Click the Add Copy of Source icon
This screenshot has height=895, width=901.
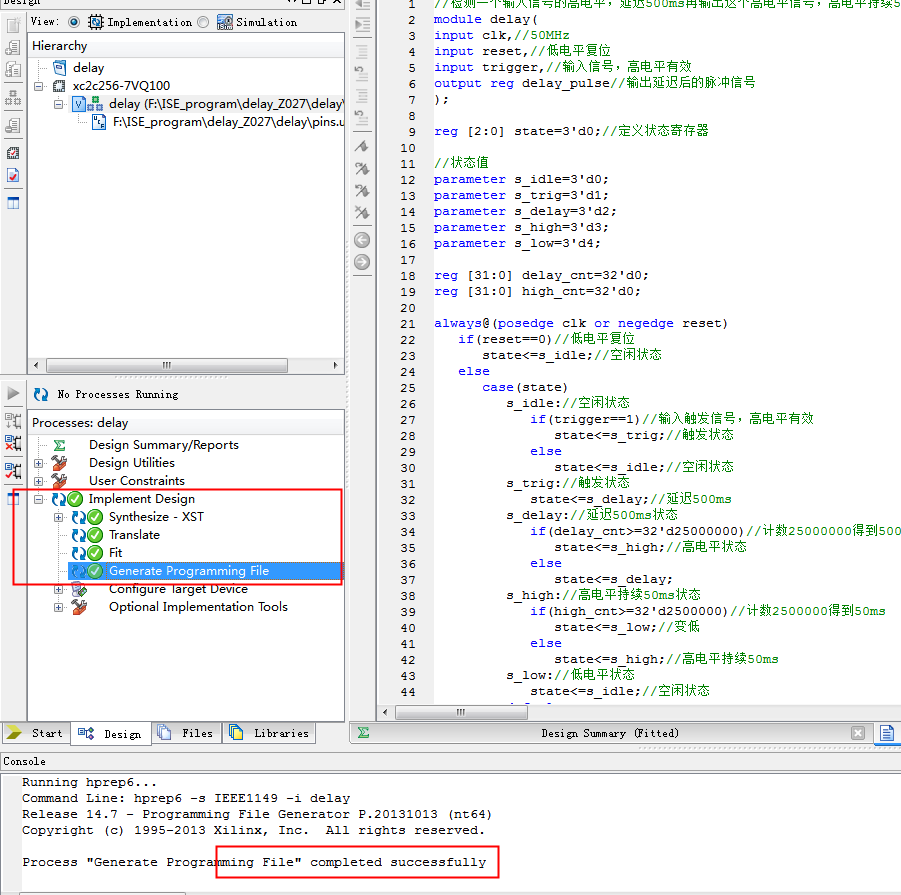coord(11,68)
